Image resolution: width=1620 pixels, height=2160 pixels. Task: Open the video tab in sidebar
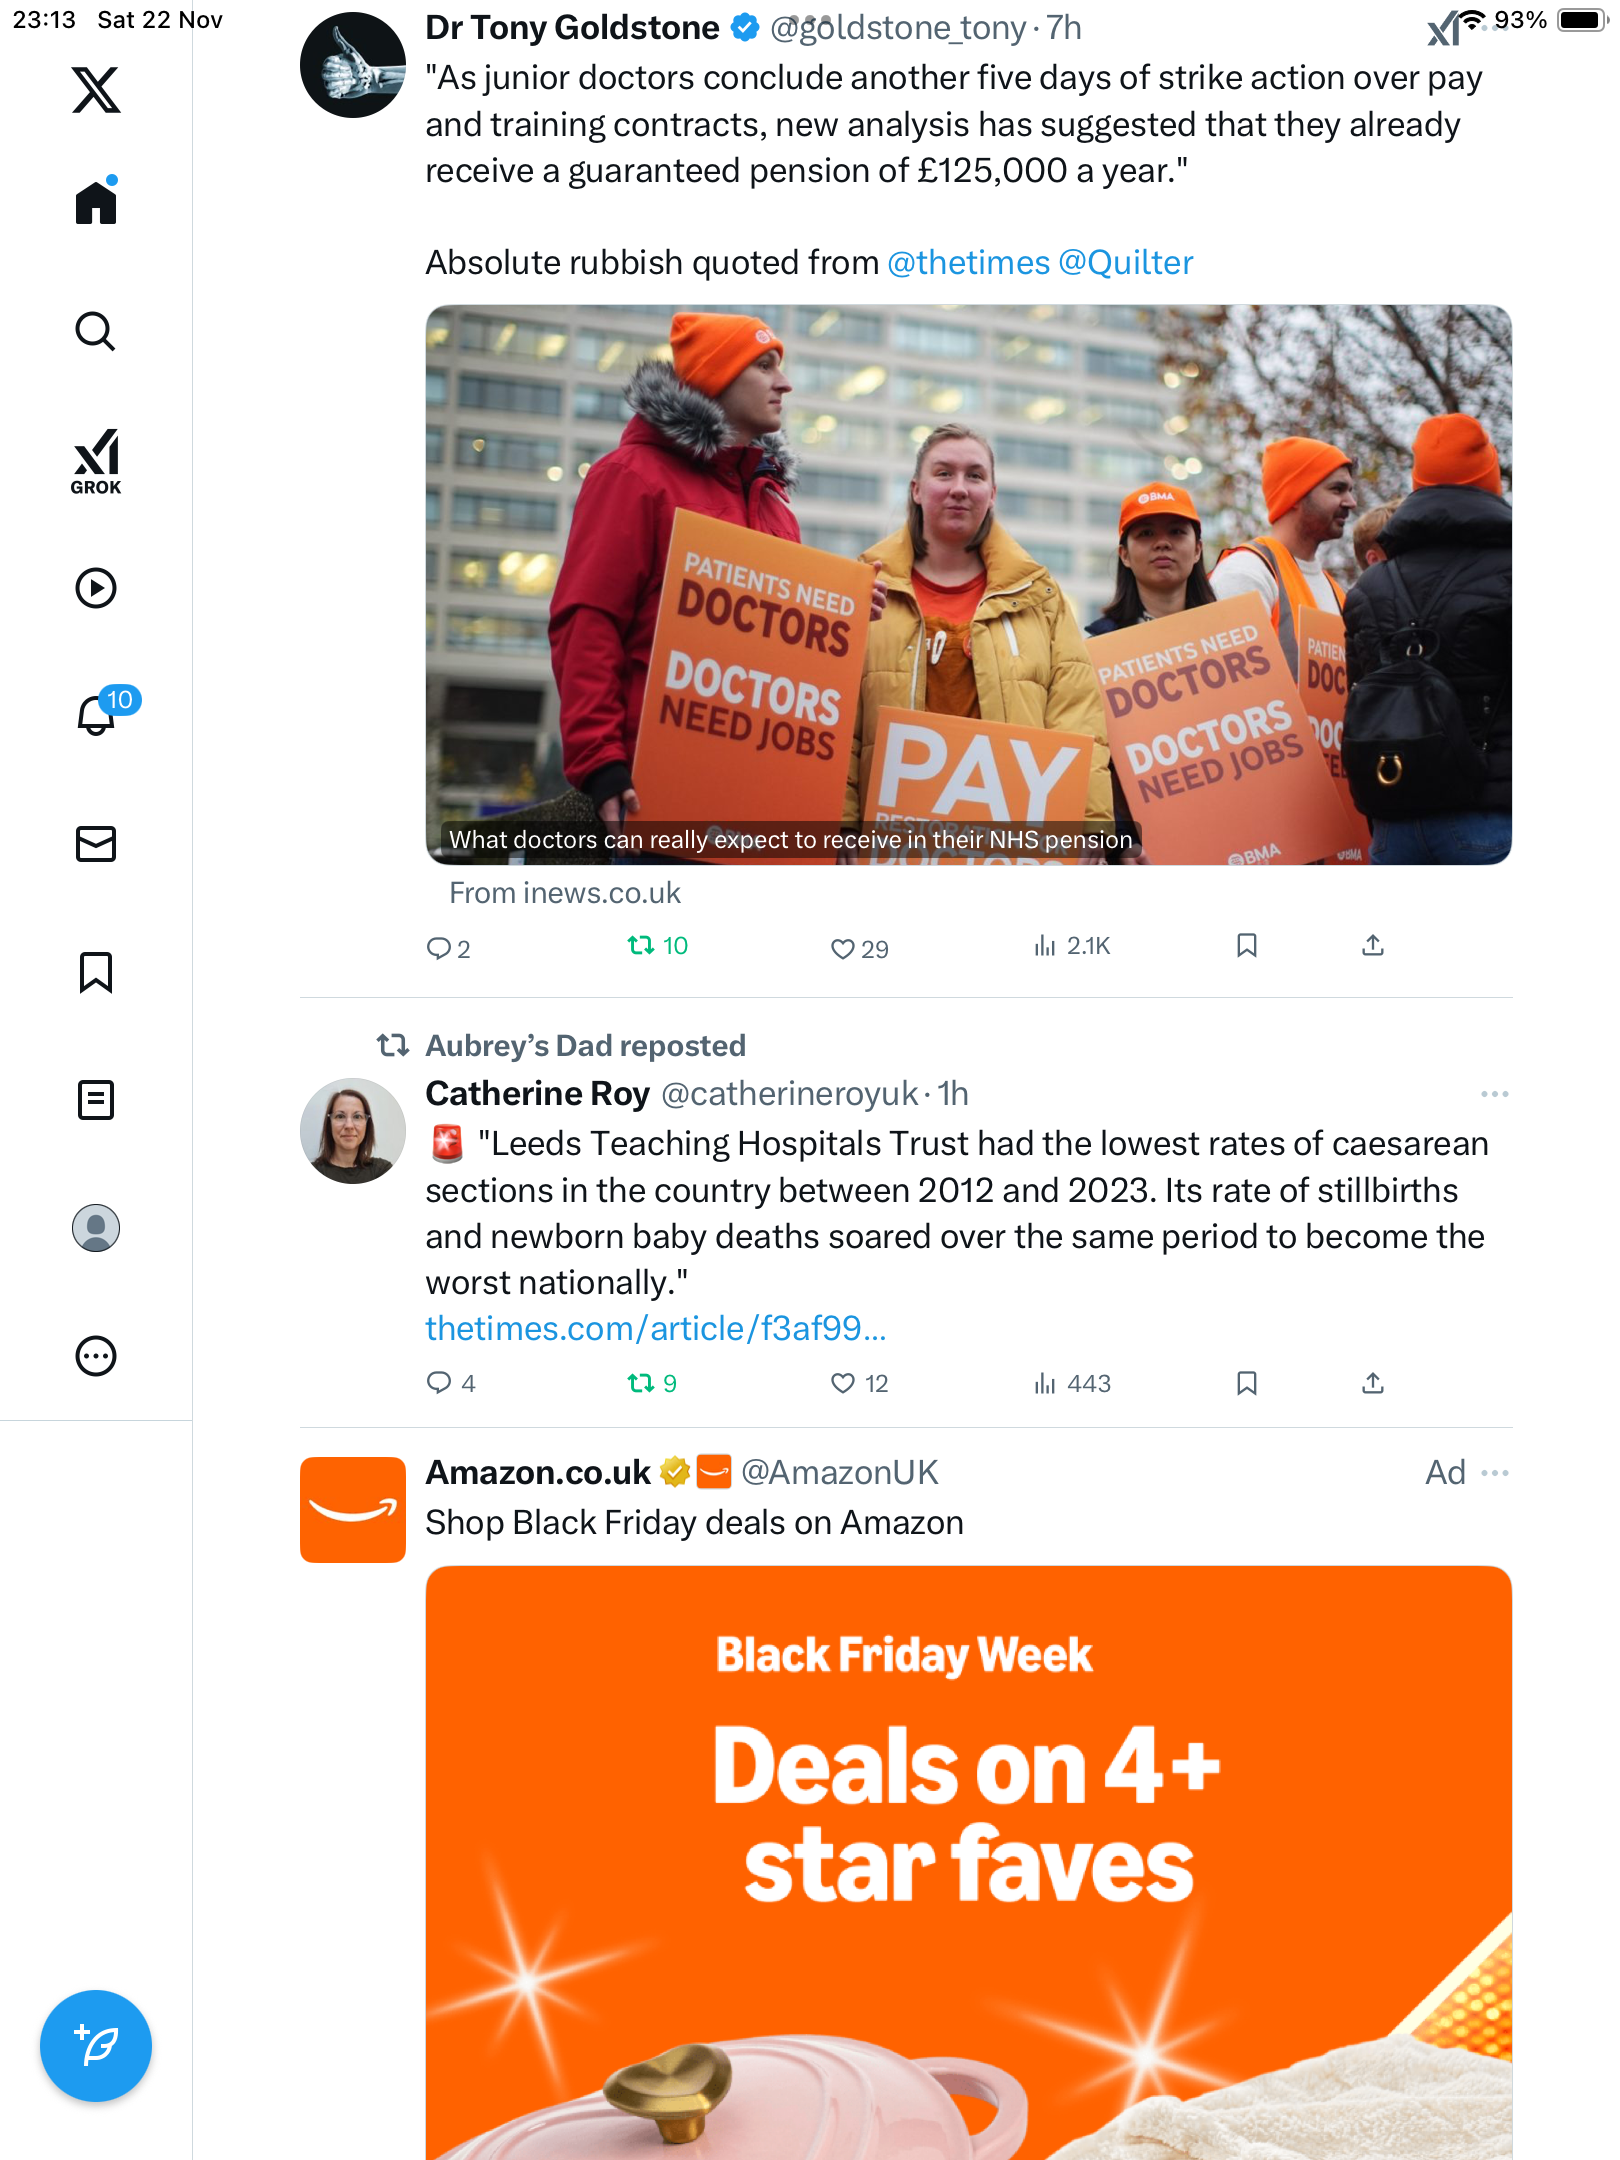click(96, 588)
